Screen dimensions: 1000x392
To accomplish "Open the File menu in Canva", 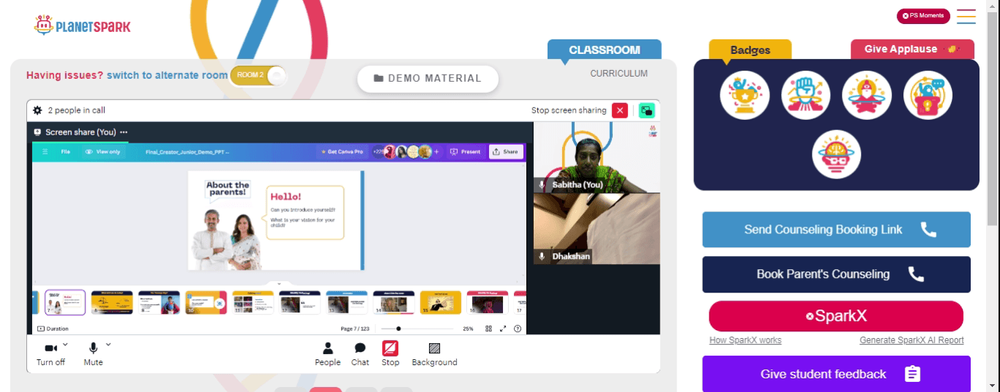I will 66,152.
